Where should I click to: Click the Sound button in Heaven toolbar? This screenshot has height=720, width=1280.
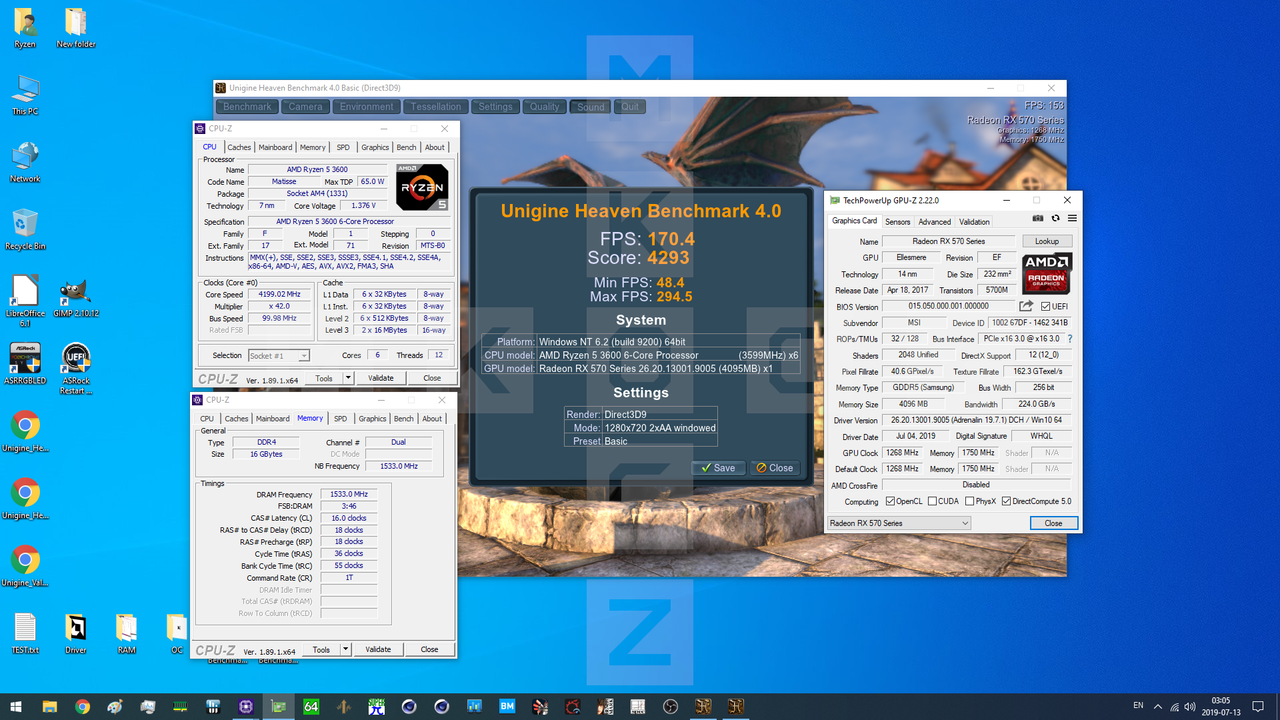tap(591, 106)
